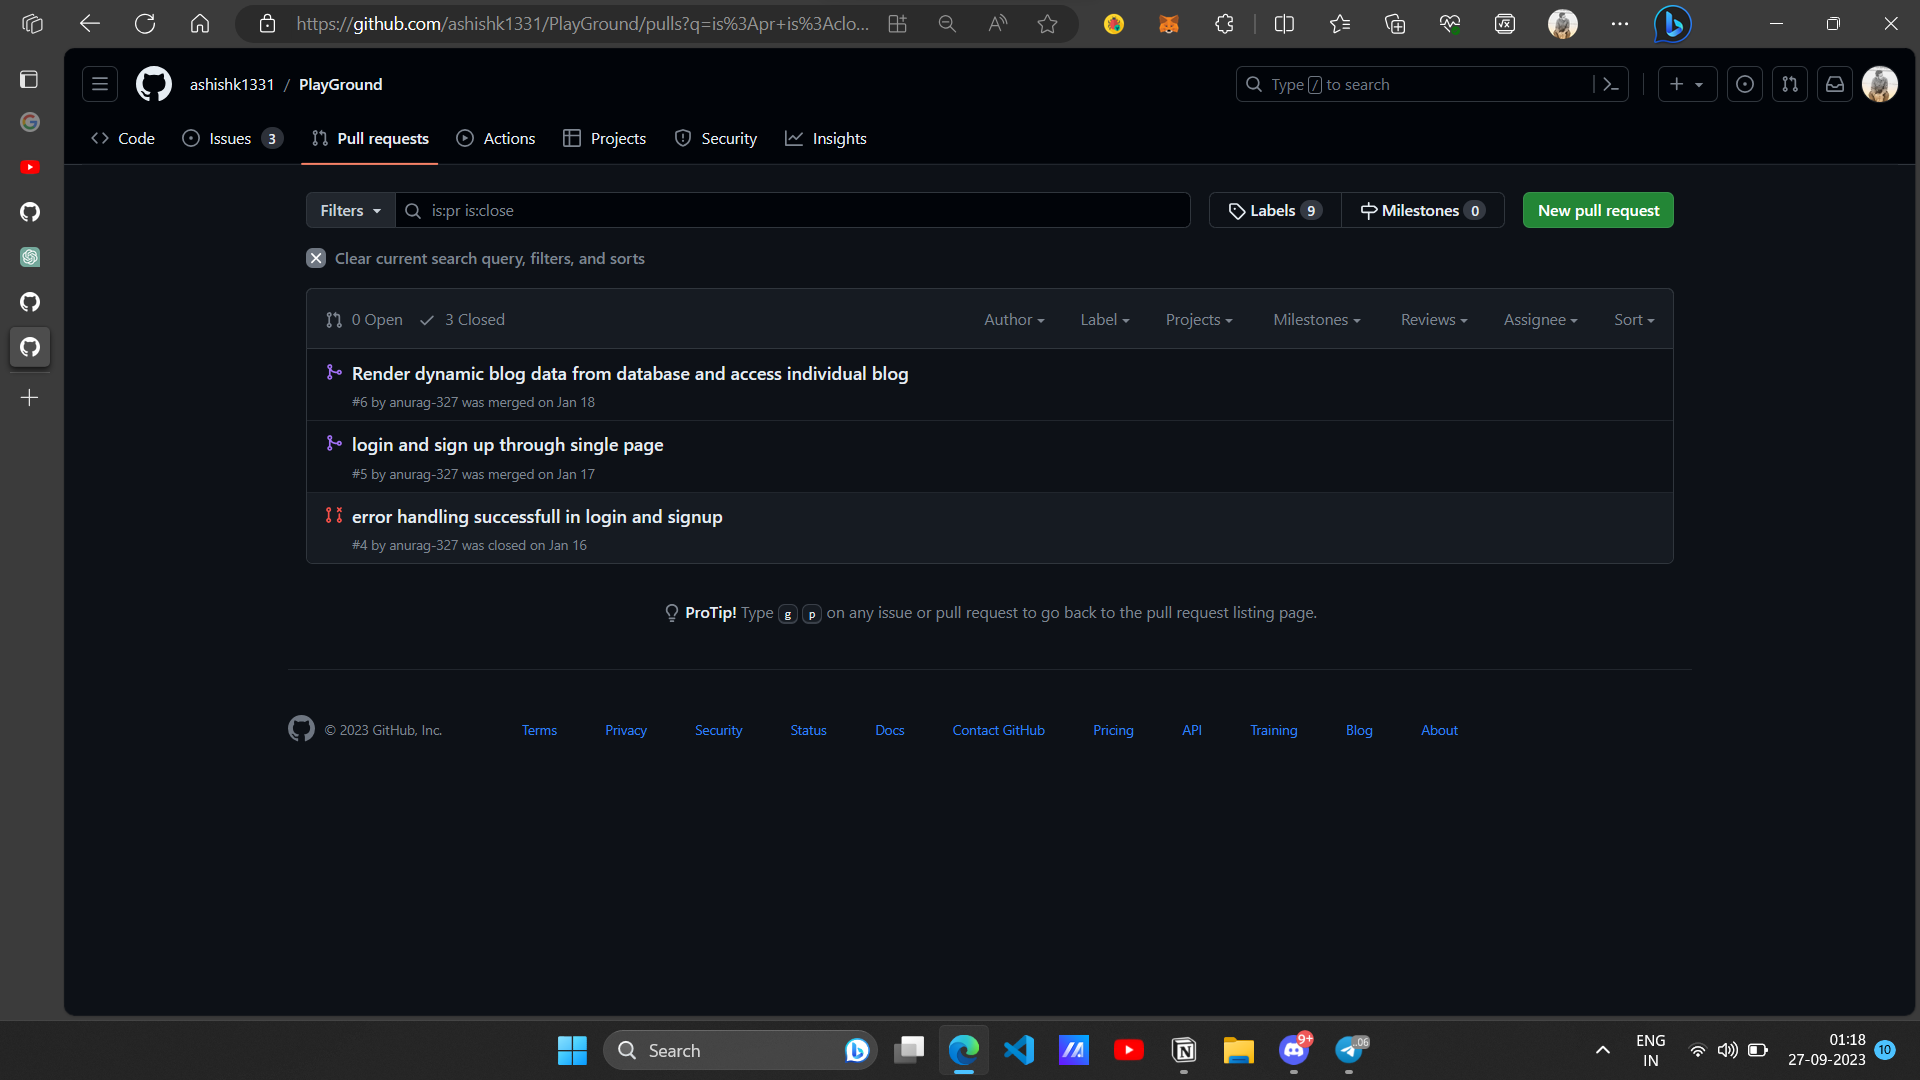Open your pull requests via header icon
This screenshot has height=1080, width=1920.
[x=1790, y=84]
